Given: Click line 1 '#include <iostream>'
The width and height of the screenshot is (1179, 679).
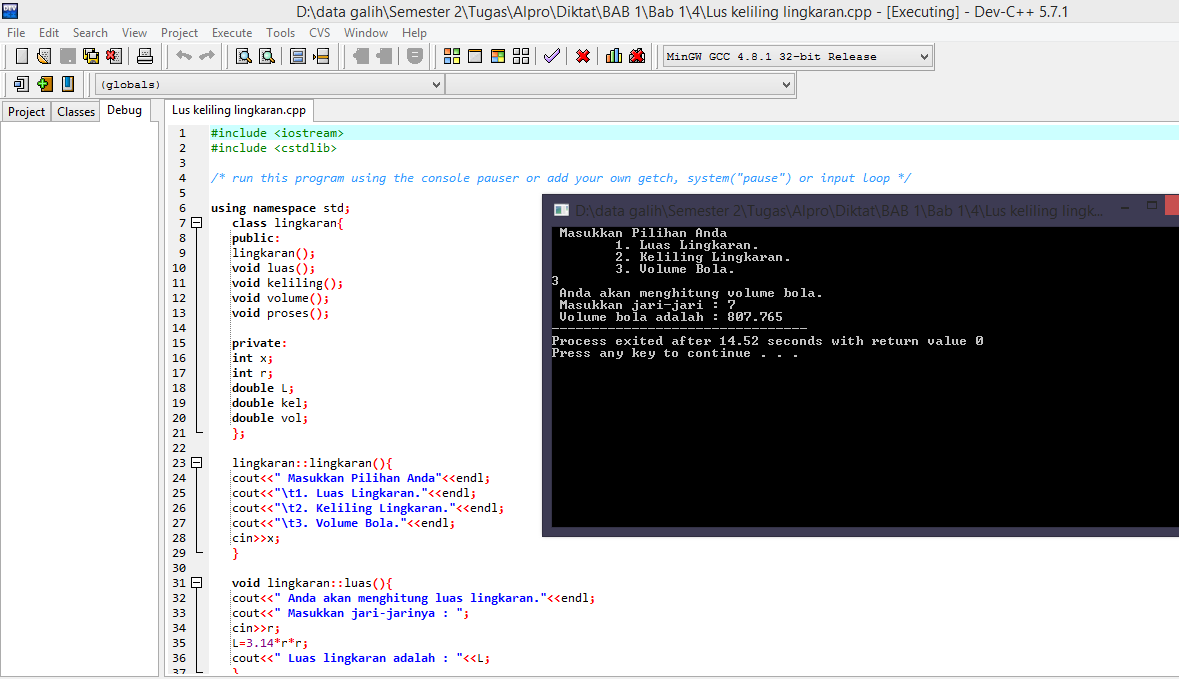Looking at the screenshot, I should [277, 133].
